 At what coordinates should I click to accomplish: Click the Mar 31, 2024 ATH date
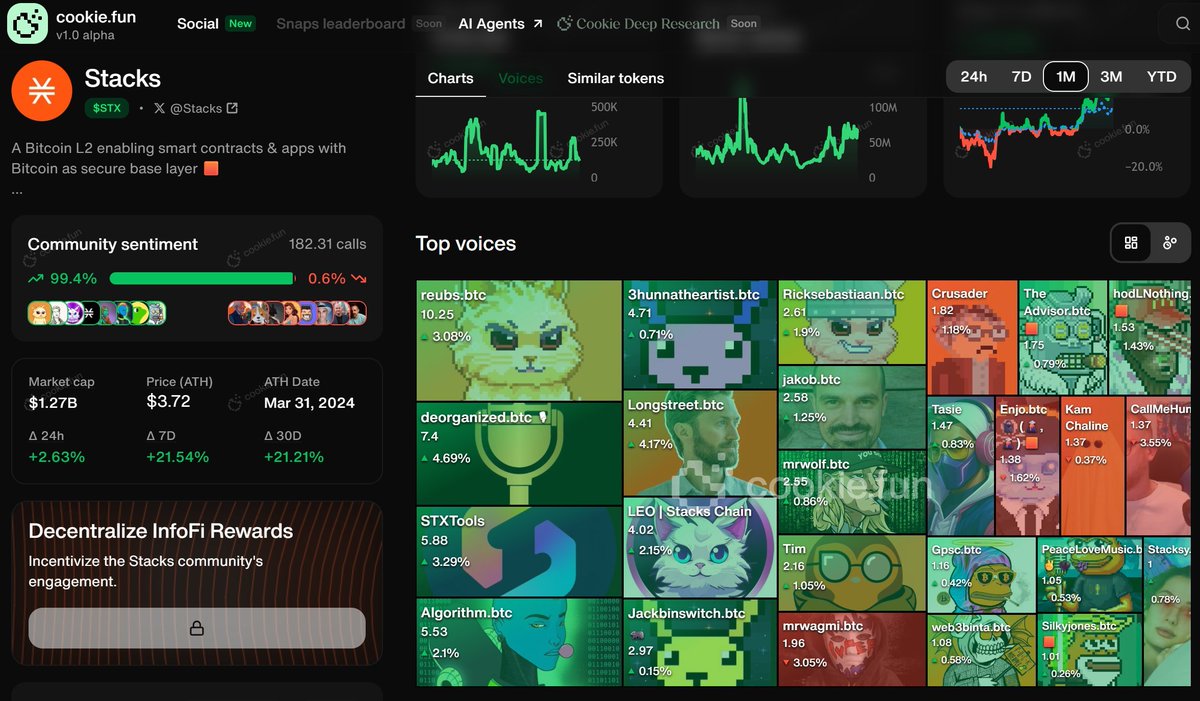pyautogui.click(x=309, y=402)
